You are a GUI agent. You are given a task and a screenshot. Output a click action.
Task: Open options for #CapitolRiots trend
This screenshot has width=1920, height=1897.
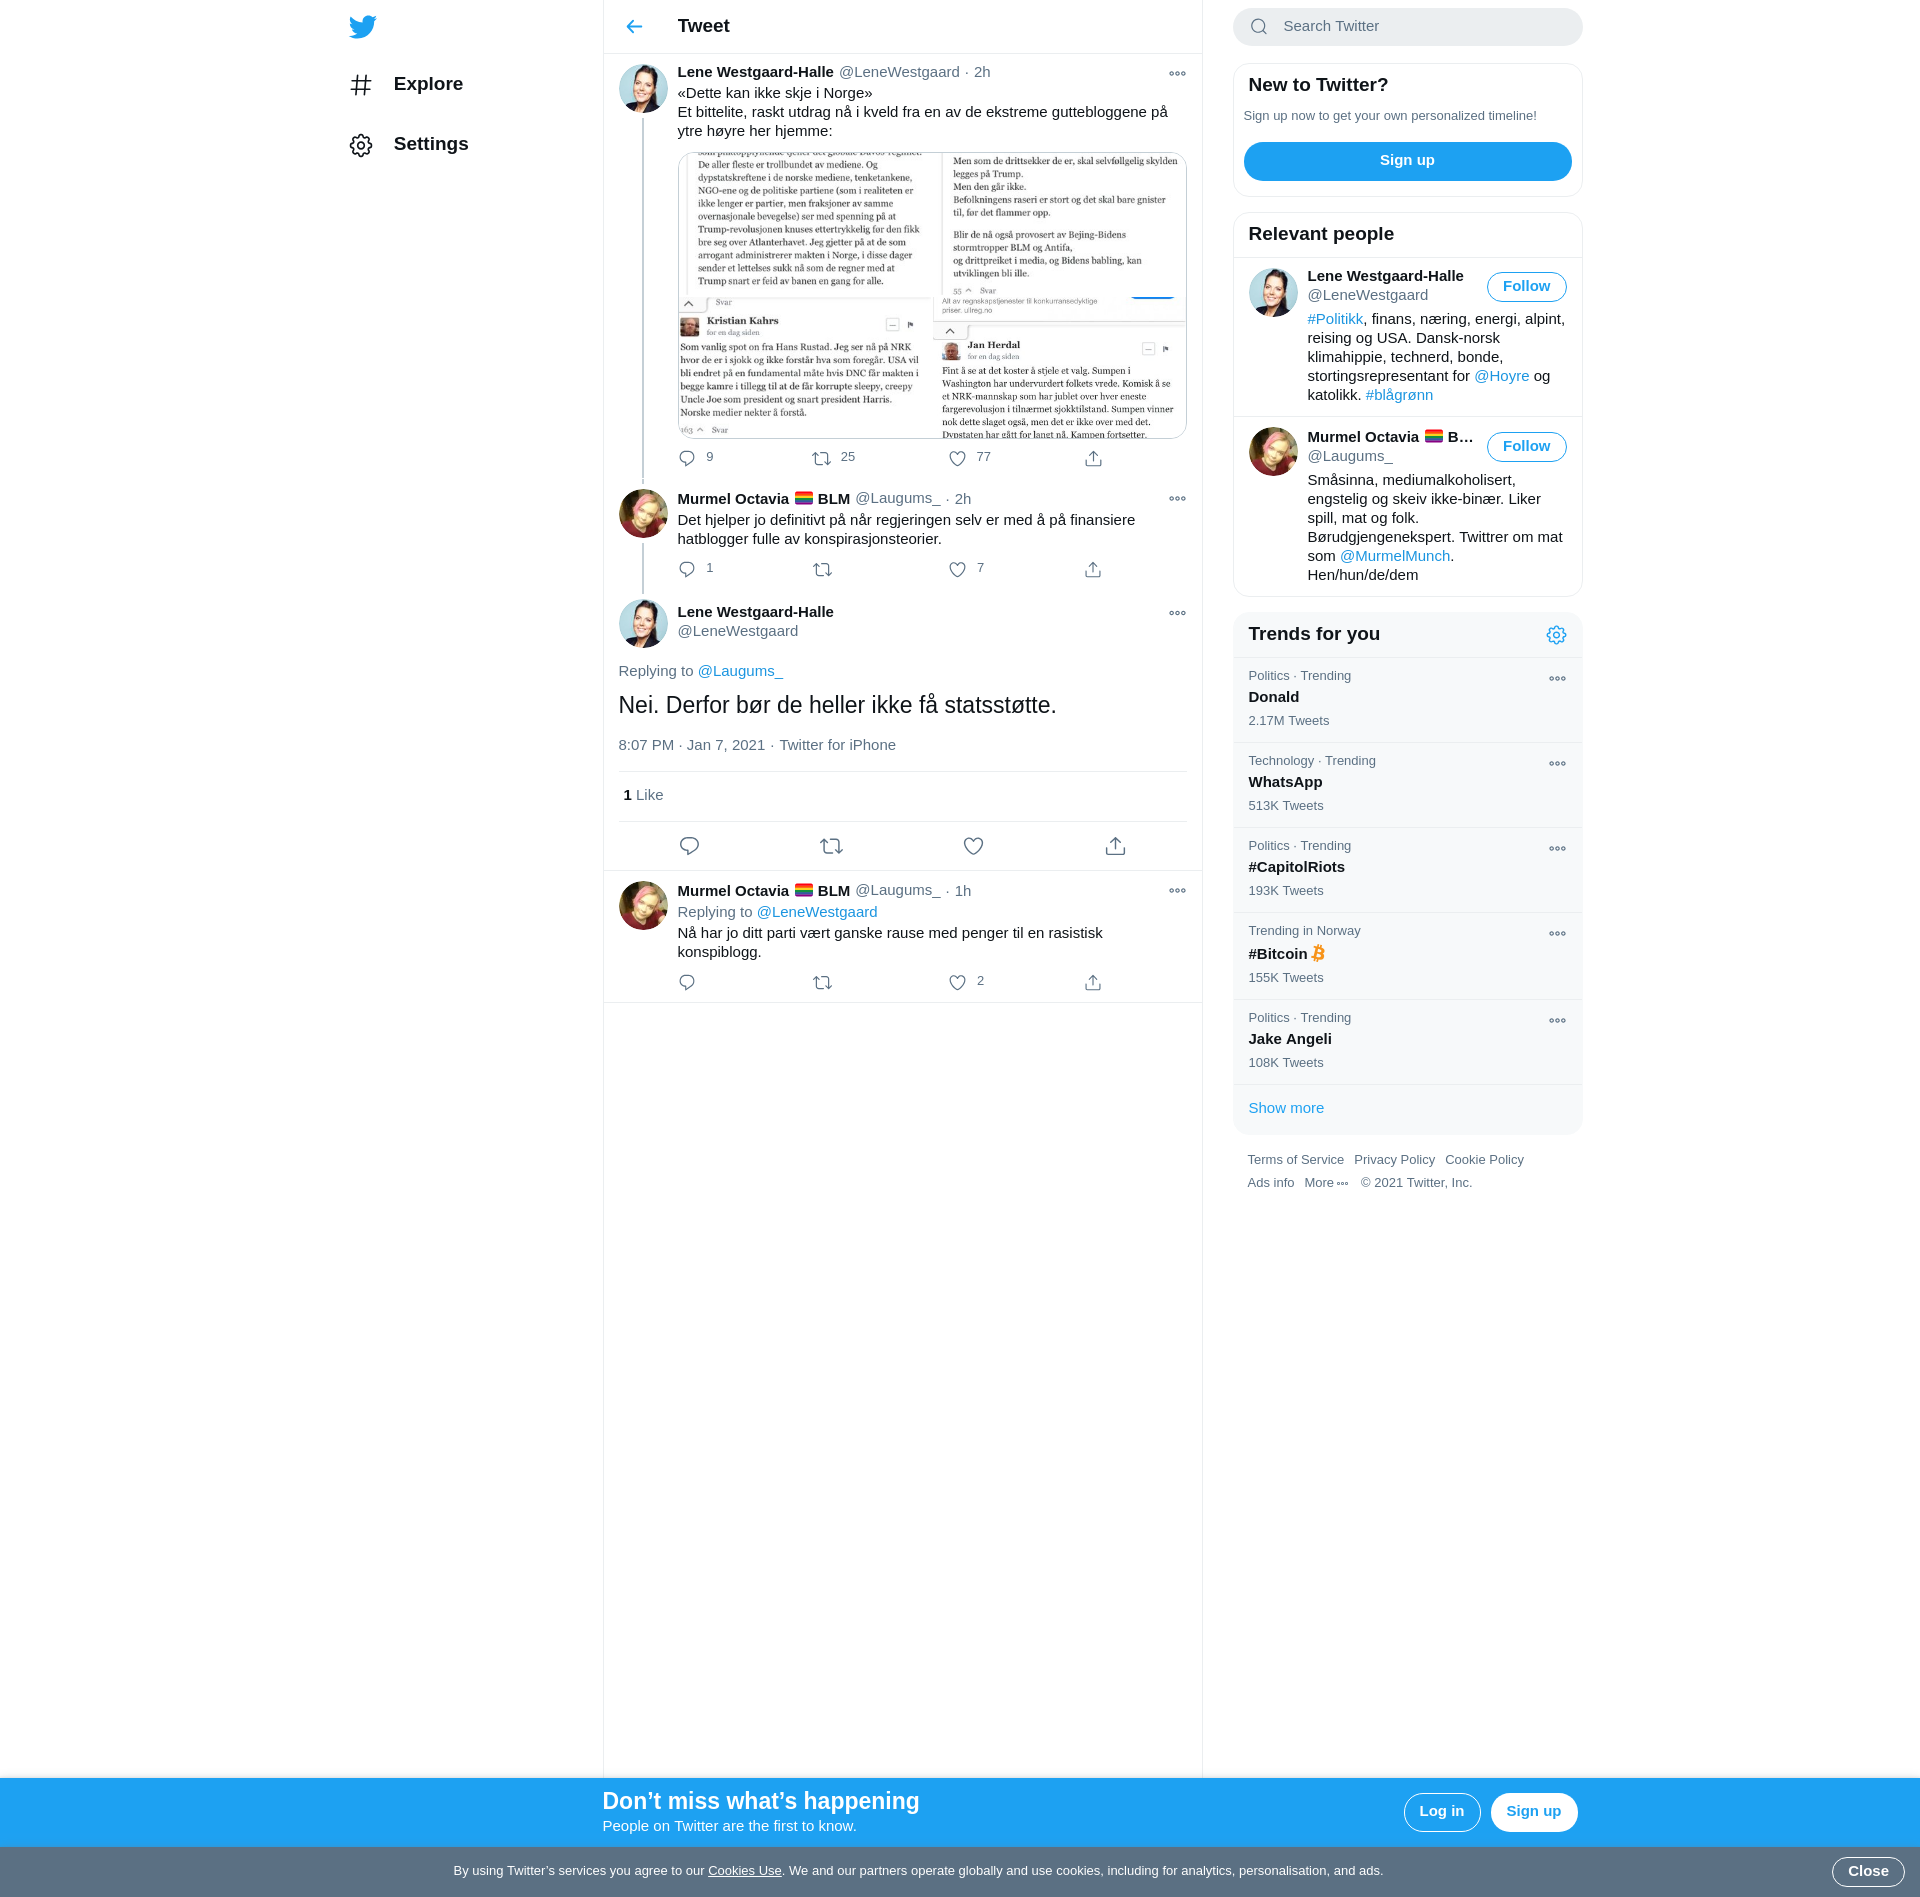1557,849
